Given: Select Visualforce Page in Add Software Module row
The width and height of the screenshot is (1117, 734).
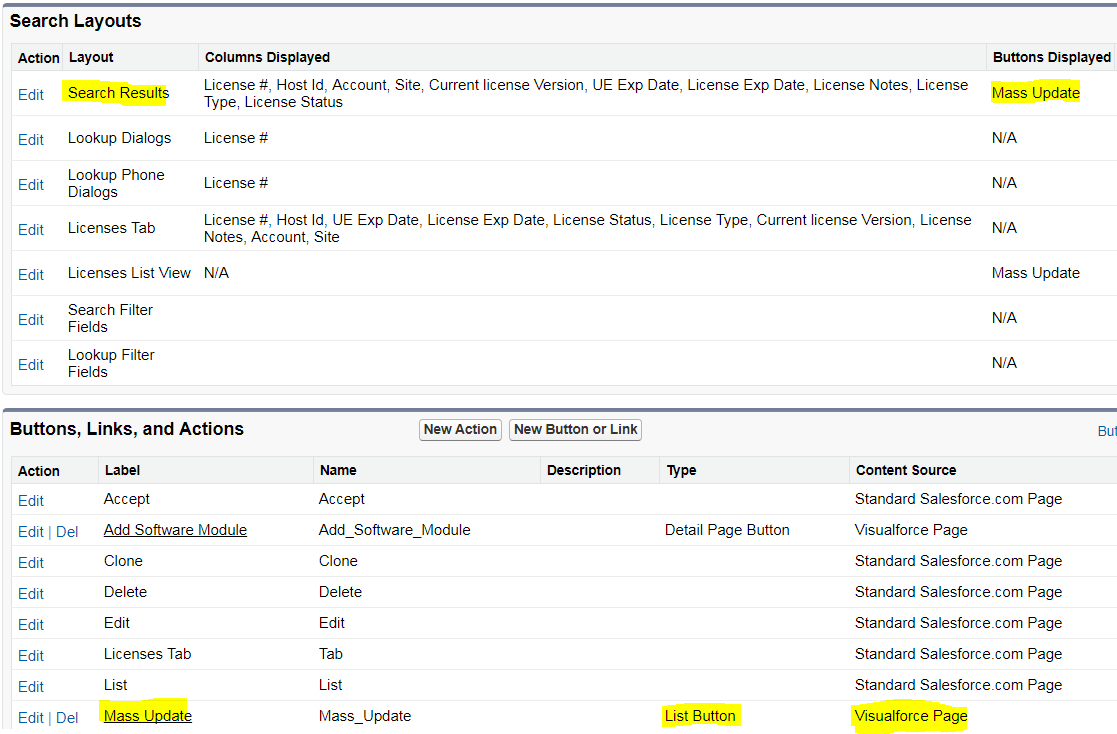Looking at the screenshot, I should click(x=911, y=530).
